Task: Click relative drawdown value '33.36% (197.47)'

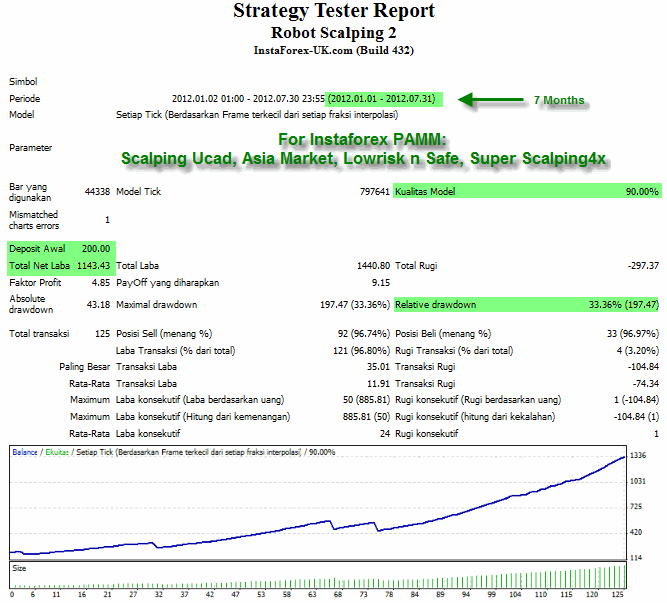Action: coord(624,305)
